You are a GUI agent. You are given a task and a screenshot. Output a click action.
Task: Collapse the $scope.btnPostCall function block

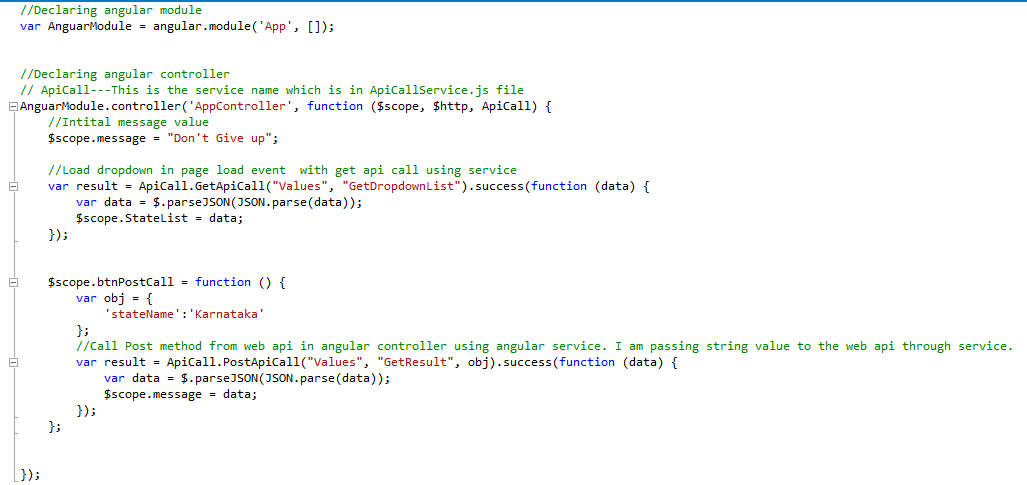[x=14, y=282]
